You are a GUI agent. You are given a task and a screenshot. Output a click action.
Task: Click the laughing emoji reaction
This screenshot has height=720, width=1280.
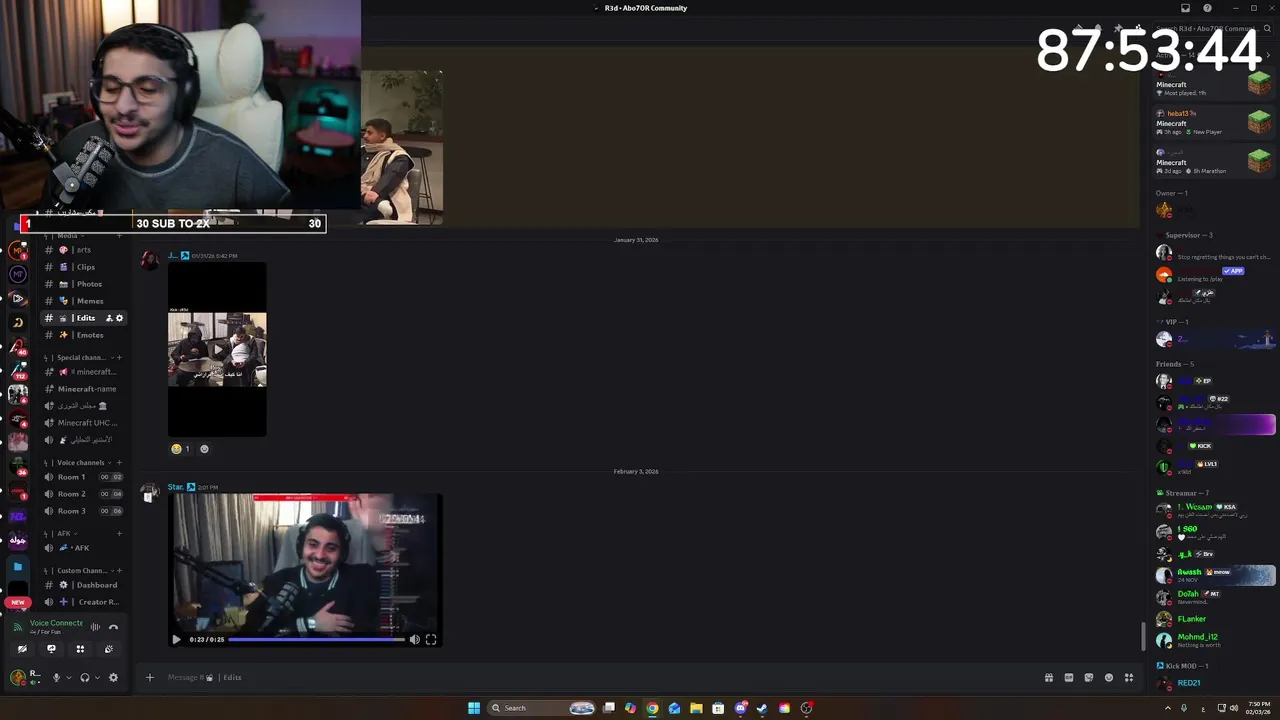click(181, 449)
